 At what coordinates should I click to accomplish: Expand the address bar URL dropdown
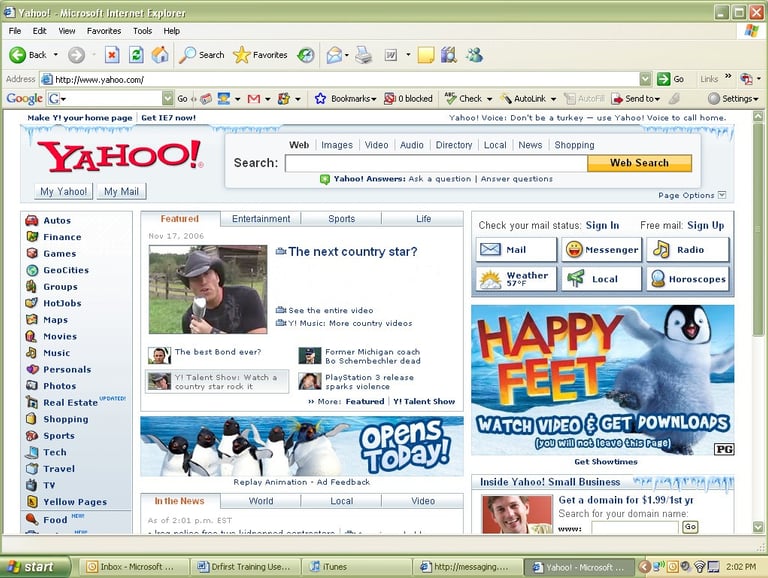[646, 79]
